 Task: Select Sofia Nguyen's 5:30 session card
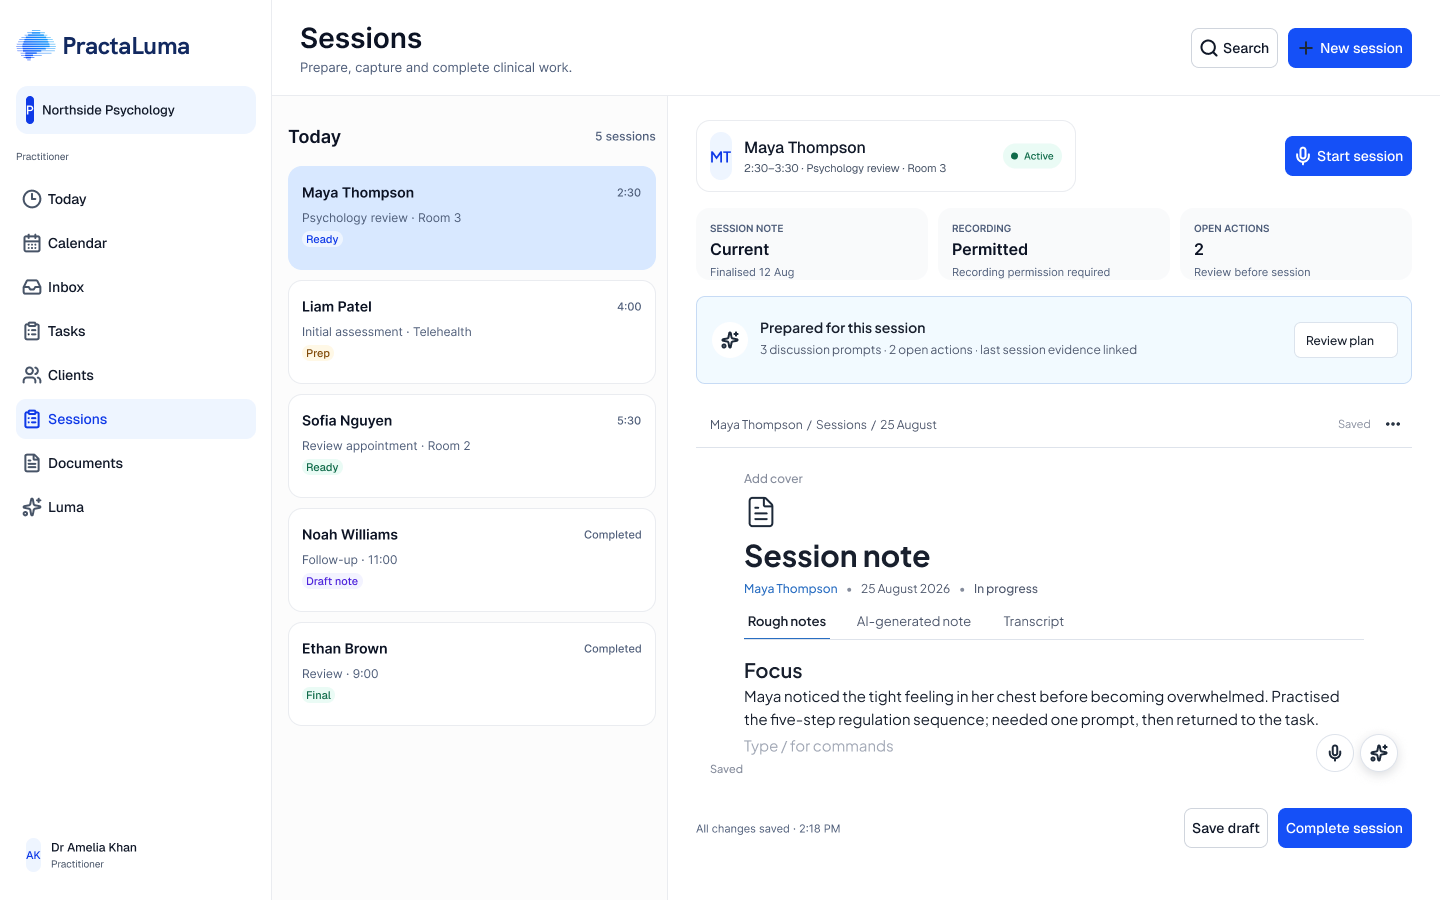click(472, 446)
